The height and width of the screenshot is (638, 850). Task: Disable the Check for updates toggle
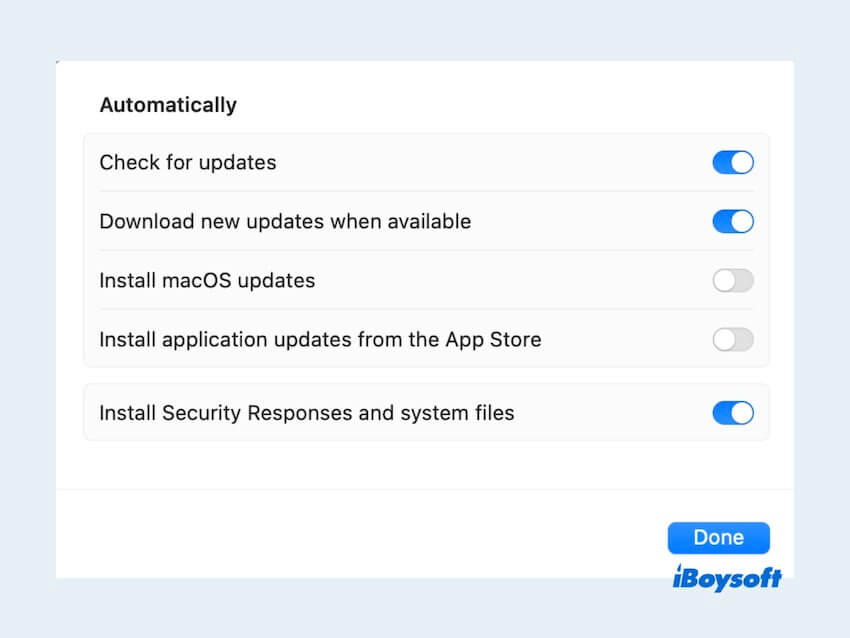pyautogui.click(x=732, y=162)
